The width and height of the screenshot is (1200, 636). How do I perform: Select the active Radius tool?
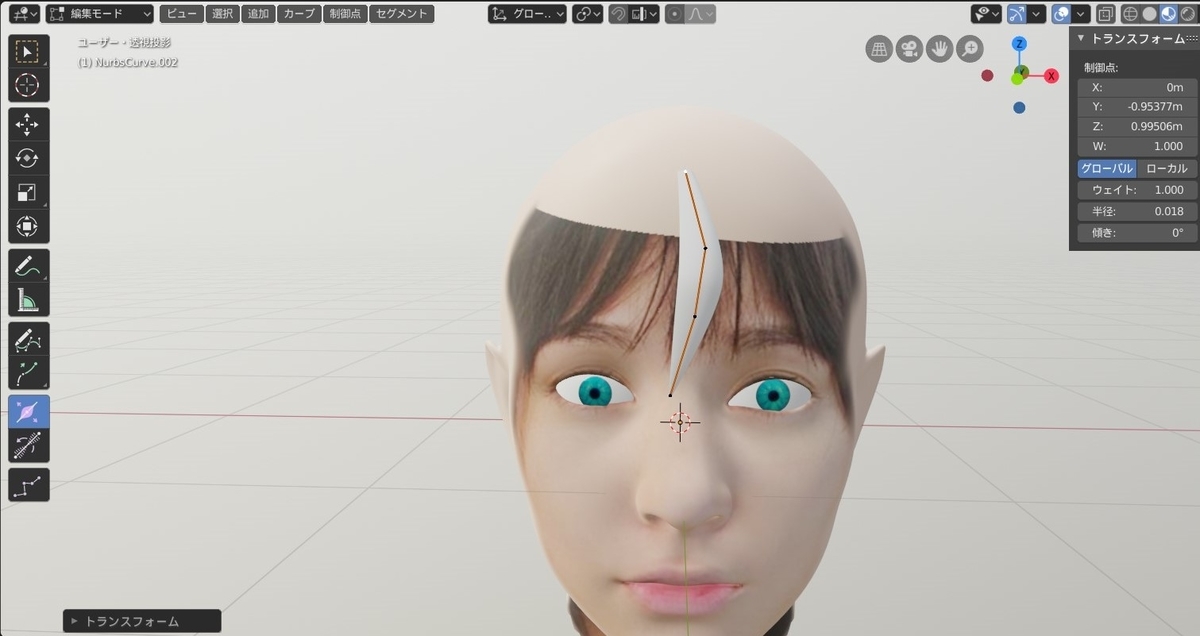tap(28, 411)
